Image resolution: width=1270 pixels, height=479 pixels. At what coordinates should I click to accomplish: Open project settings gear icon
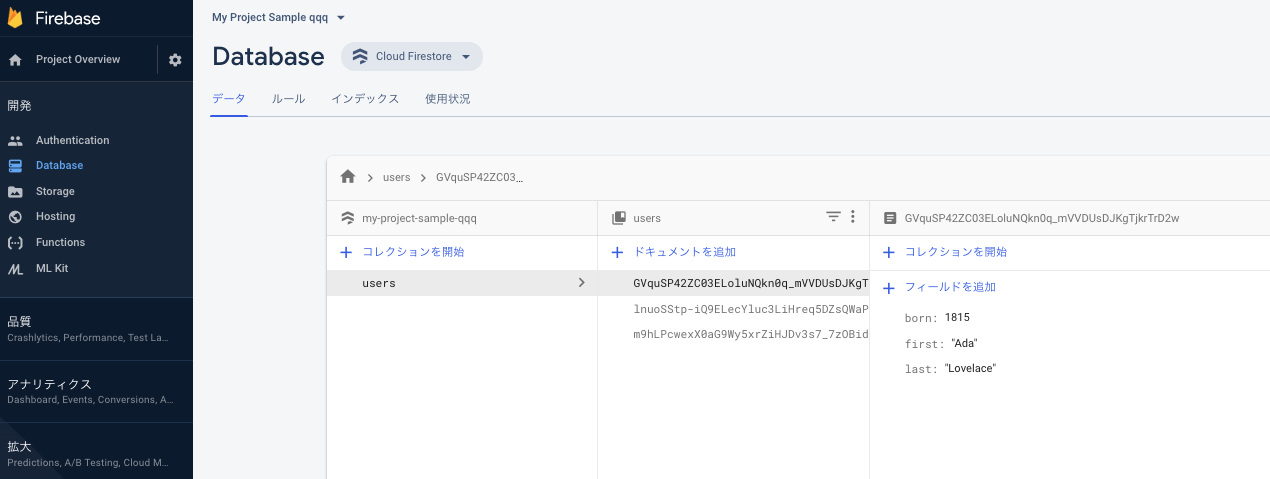175,60
